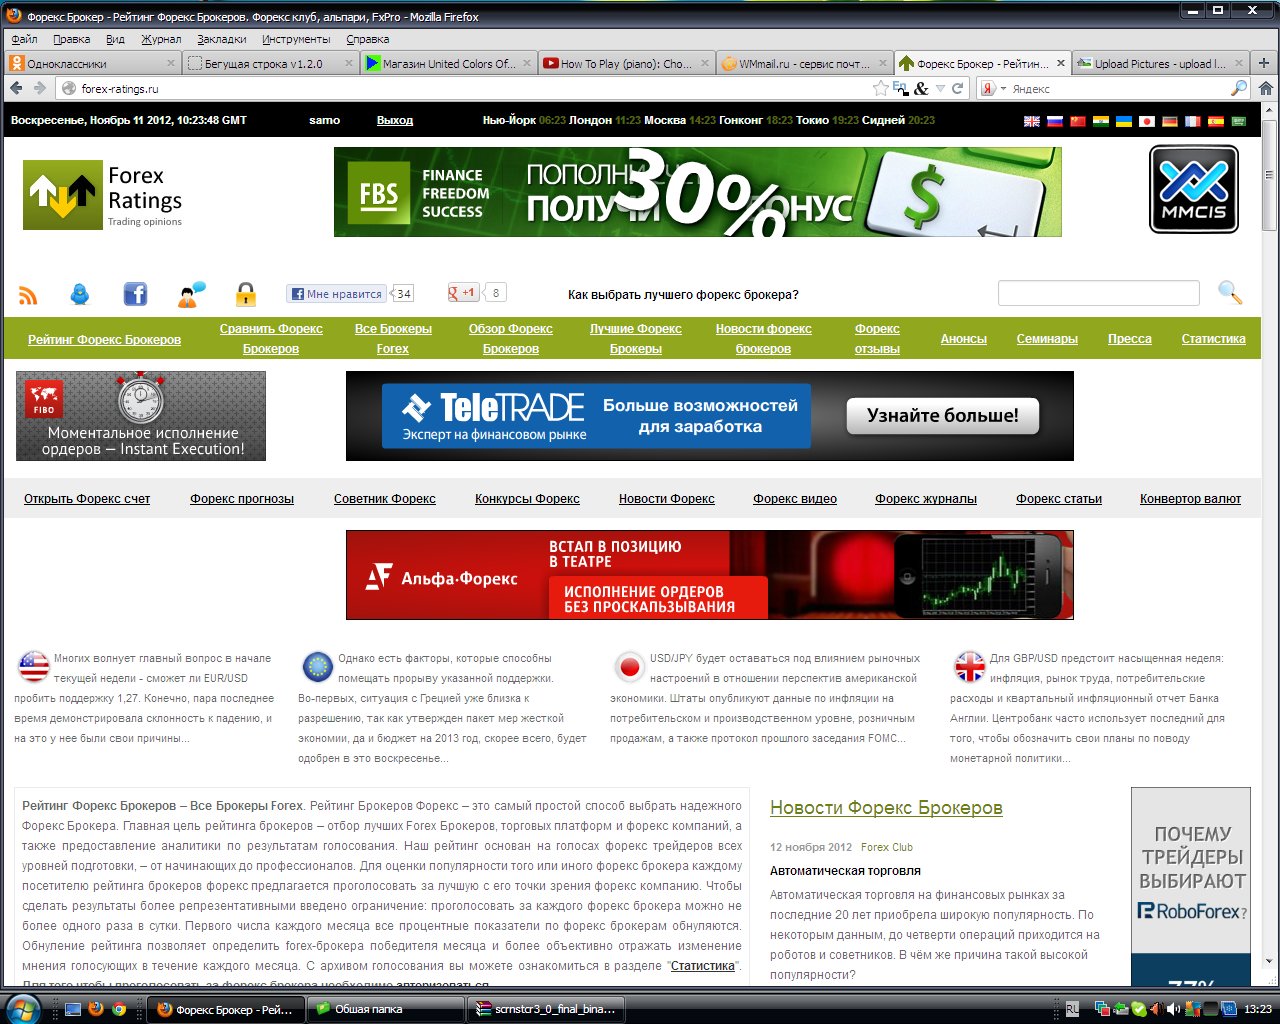Click the RSS feed icon
The height and width of the screenshot is (1024, 1280).
click(28, 295)
